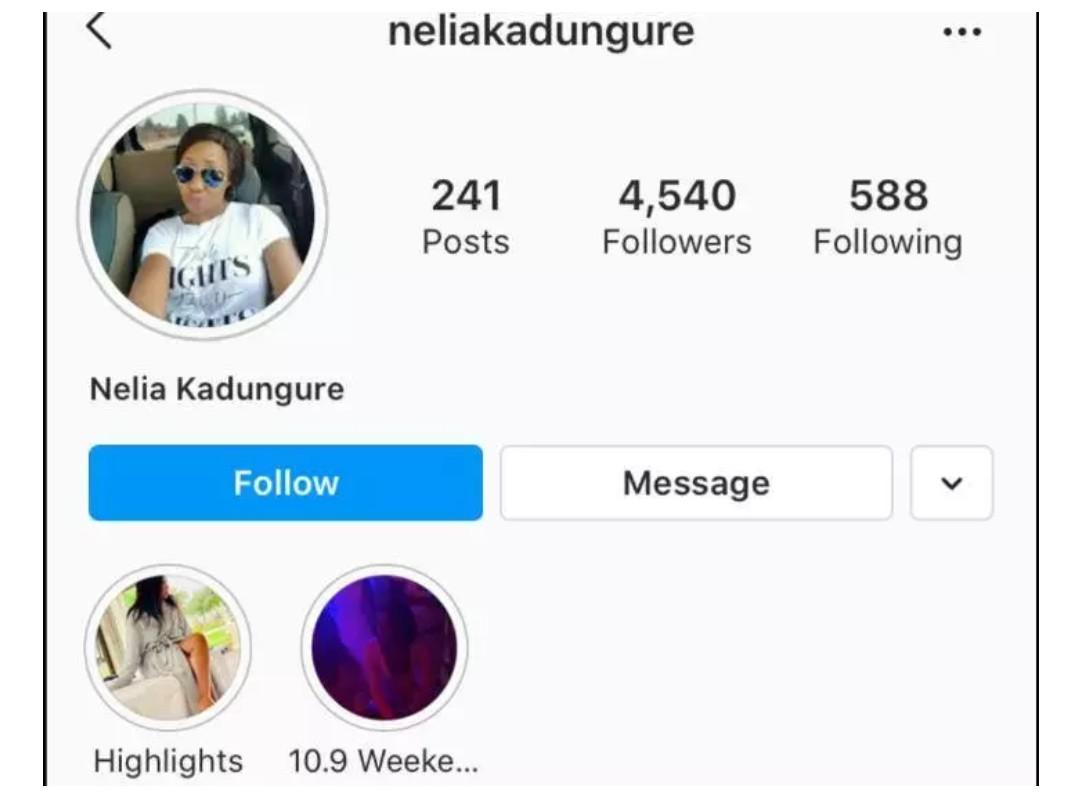This screenshot has height=806, width=1080.
Task: Tap the sunglasses in the profile photo
Action: tap(199, 175)
